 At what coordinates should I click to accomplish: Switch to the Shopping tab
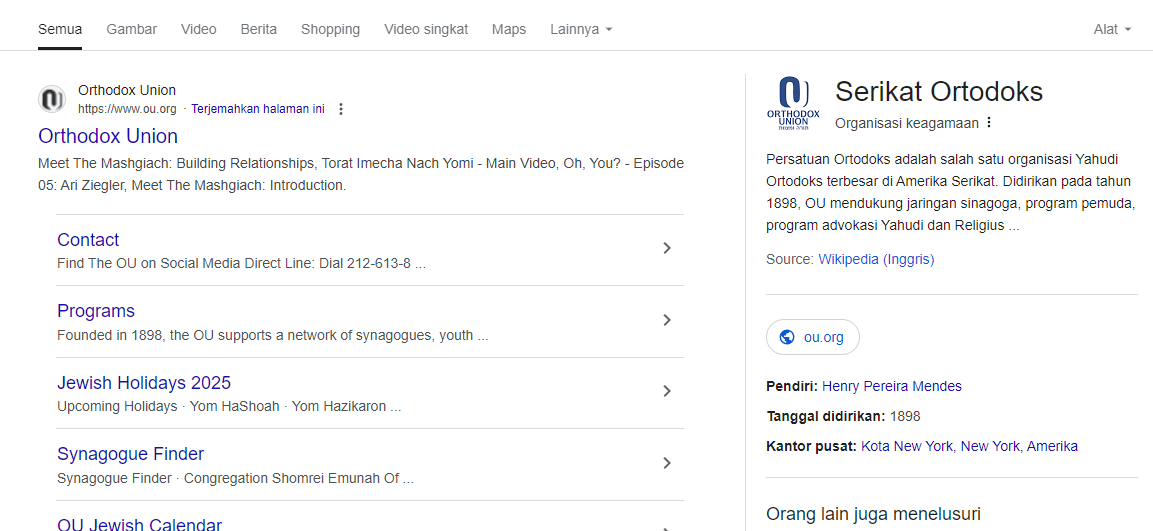[330, 29]
